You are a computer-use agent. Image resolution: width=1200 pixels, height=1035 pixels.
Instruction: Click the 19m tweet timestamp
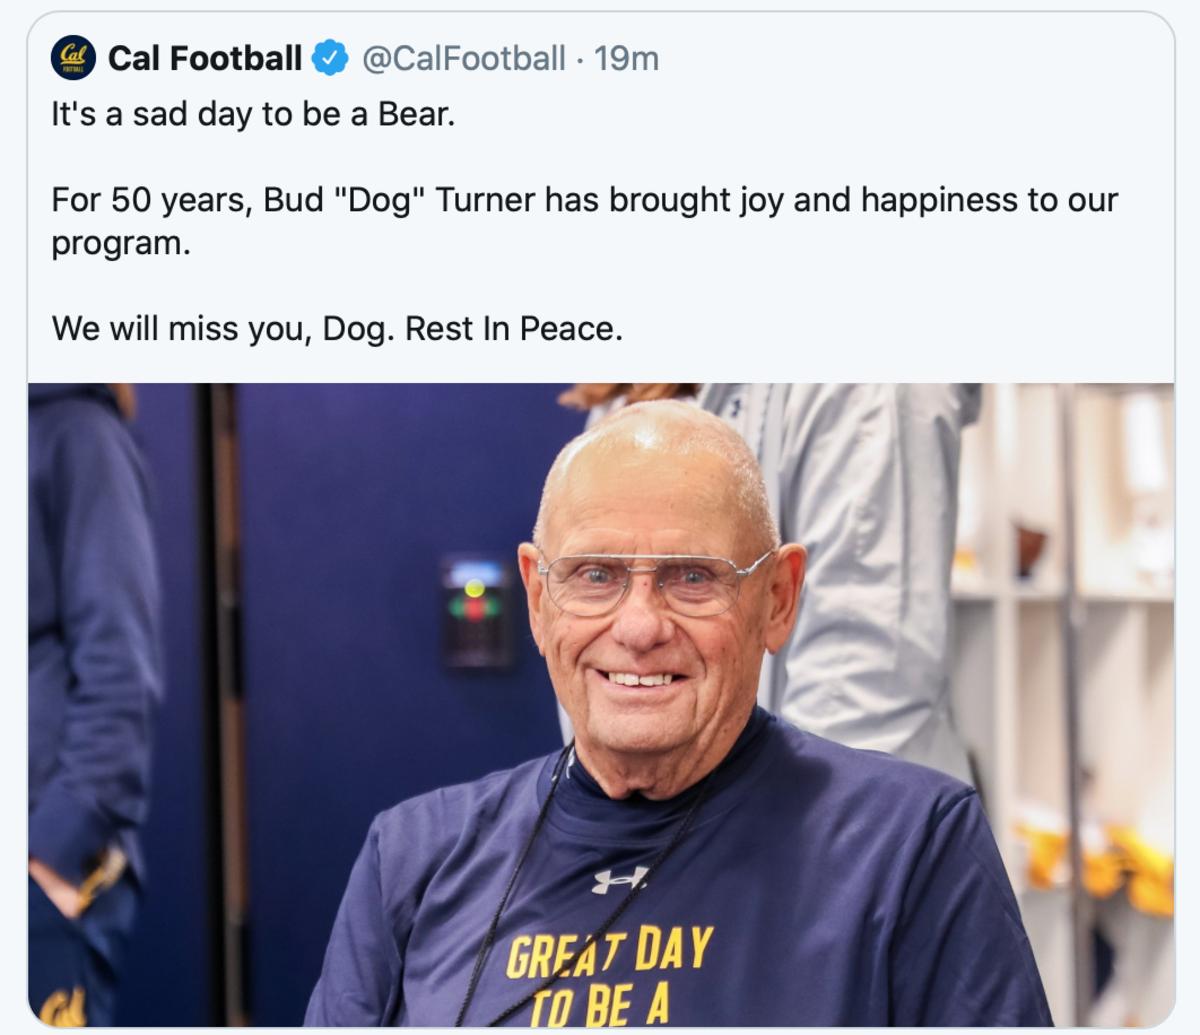(626, 59)
